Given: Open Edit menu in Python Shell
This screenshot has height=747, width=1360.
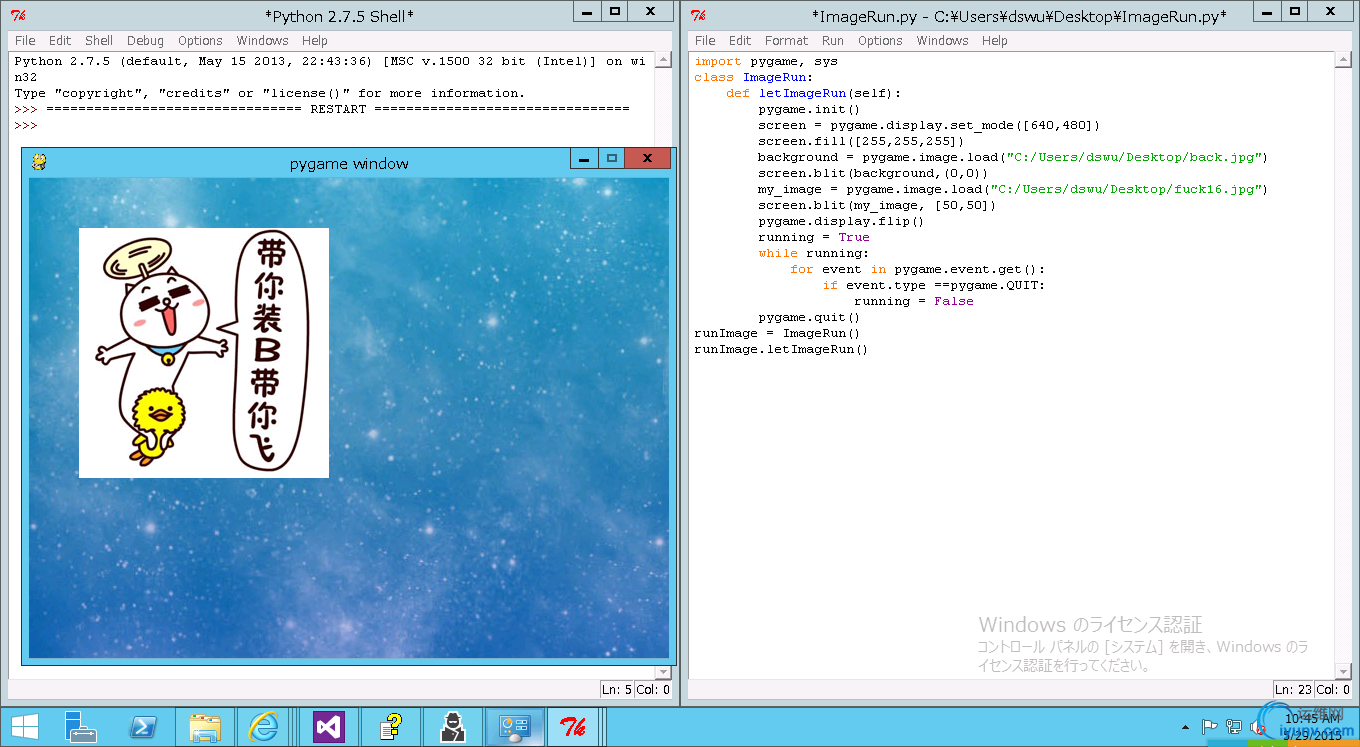Looking at the screenshot, I should pyautogui.click(x=60, y=41).
